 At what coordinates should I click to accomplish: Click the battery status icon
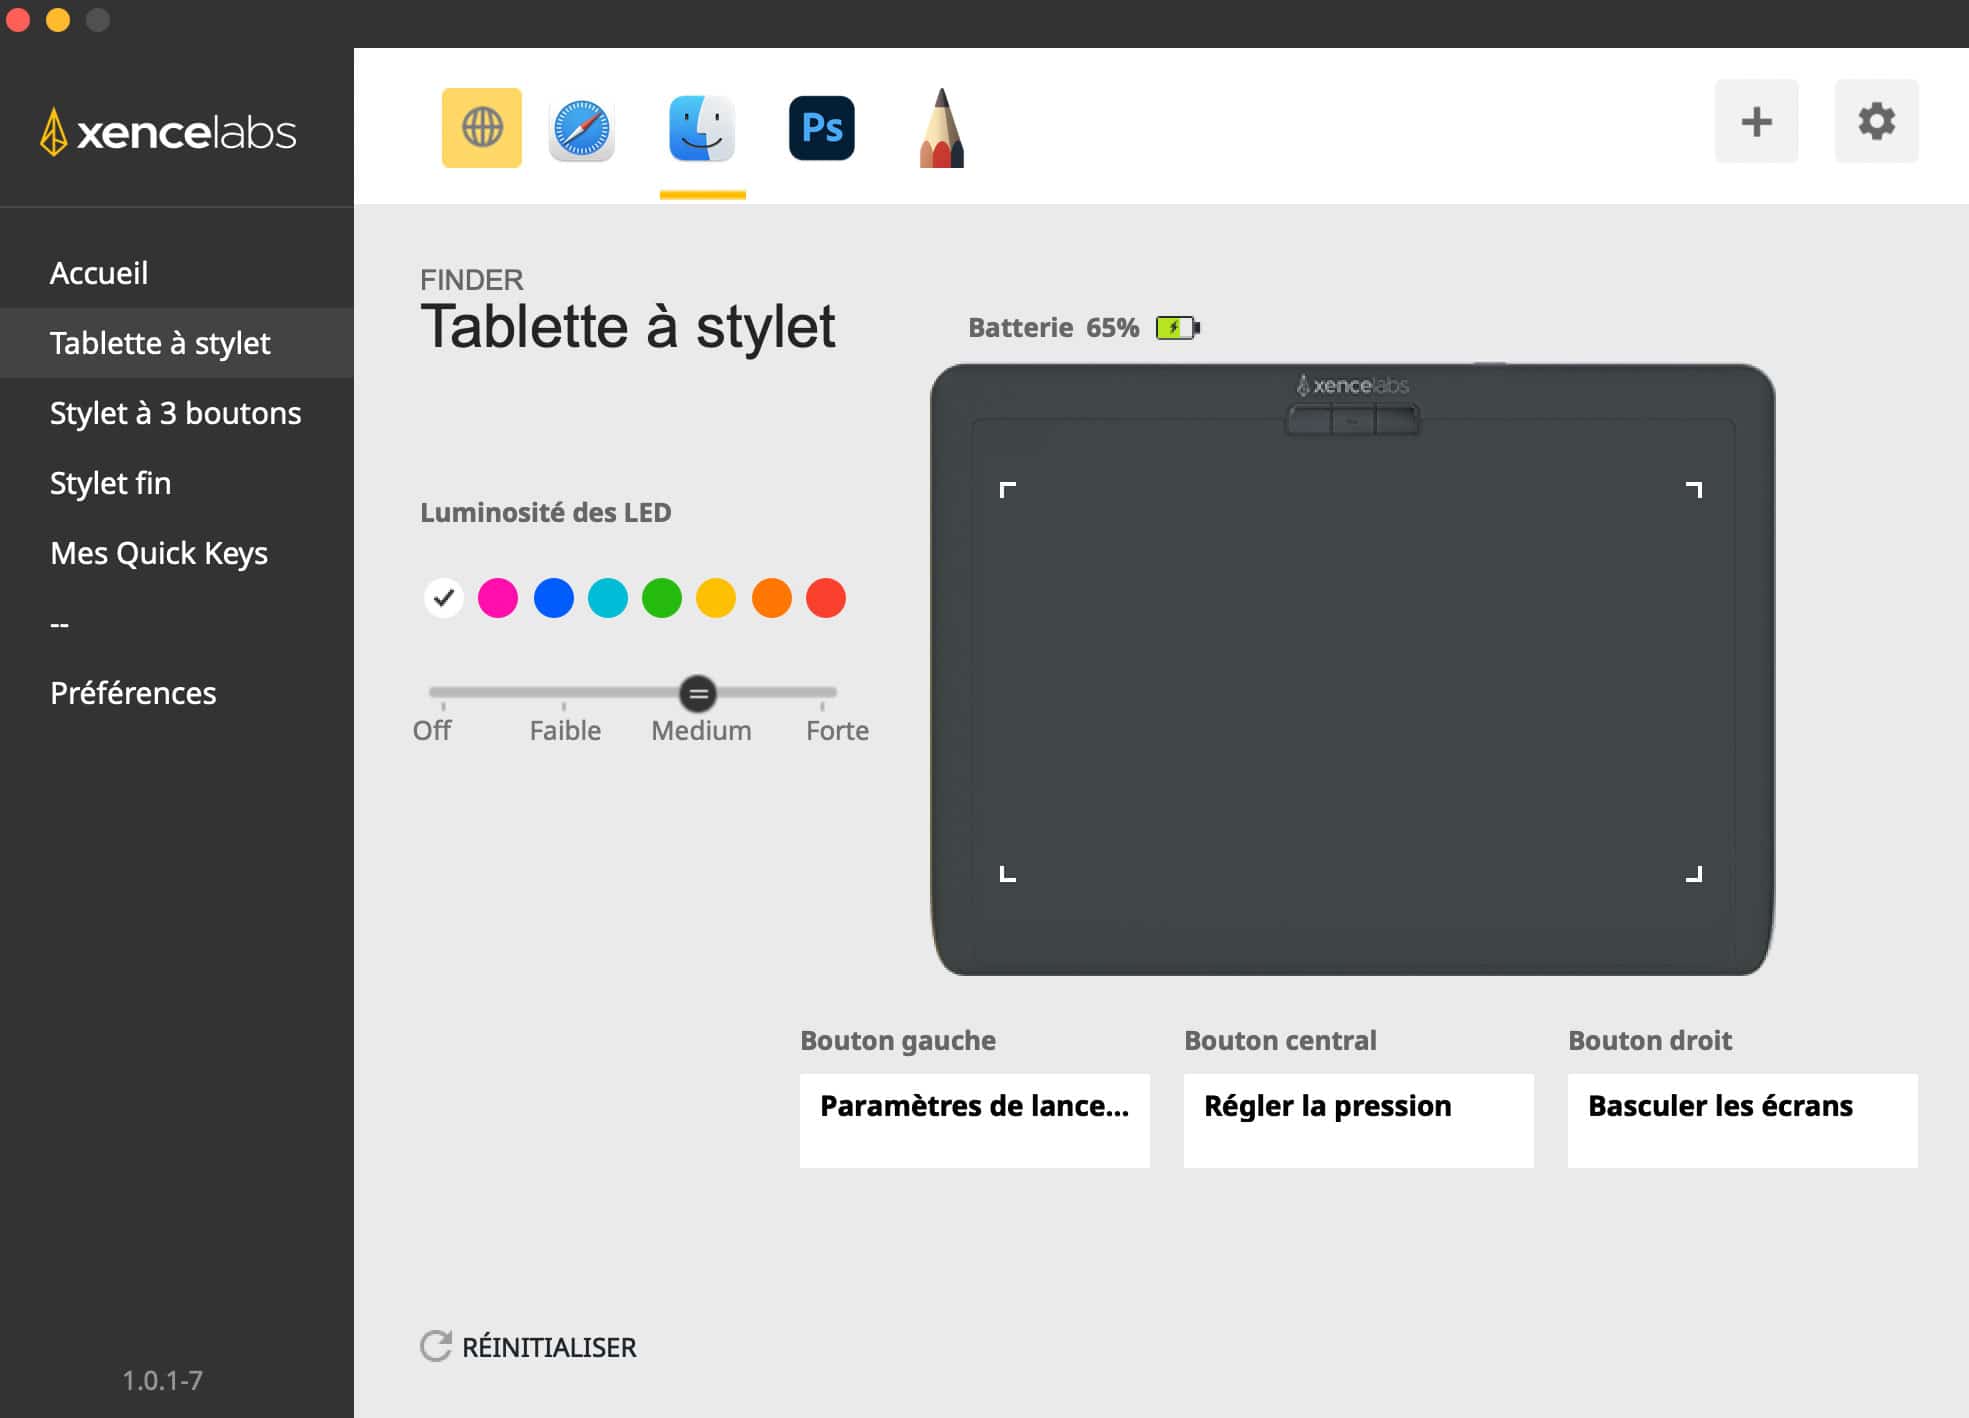point(1177,327)
